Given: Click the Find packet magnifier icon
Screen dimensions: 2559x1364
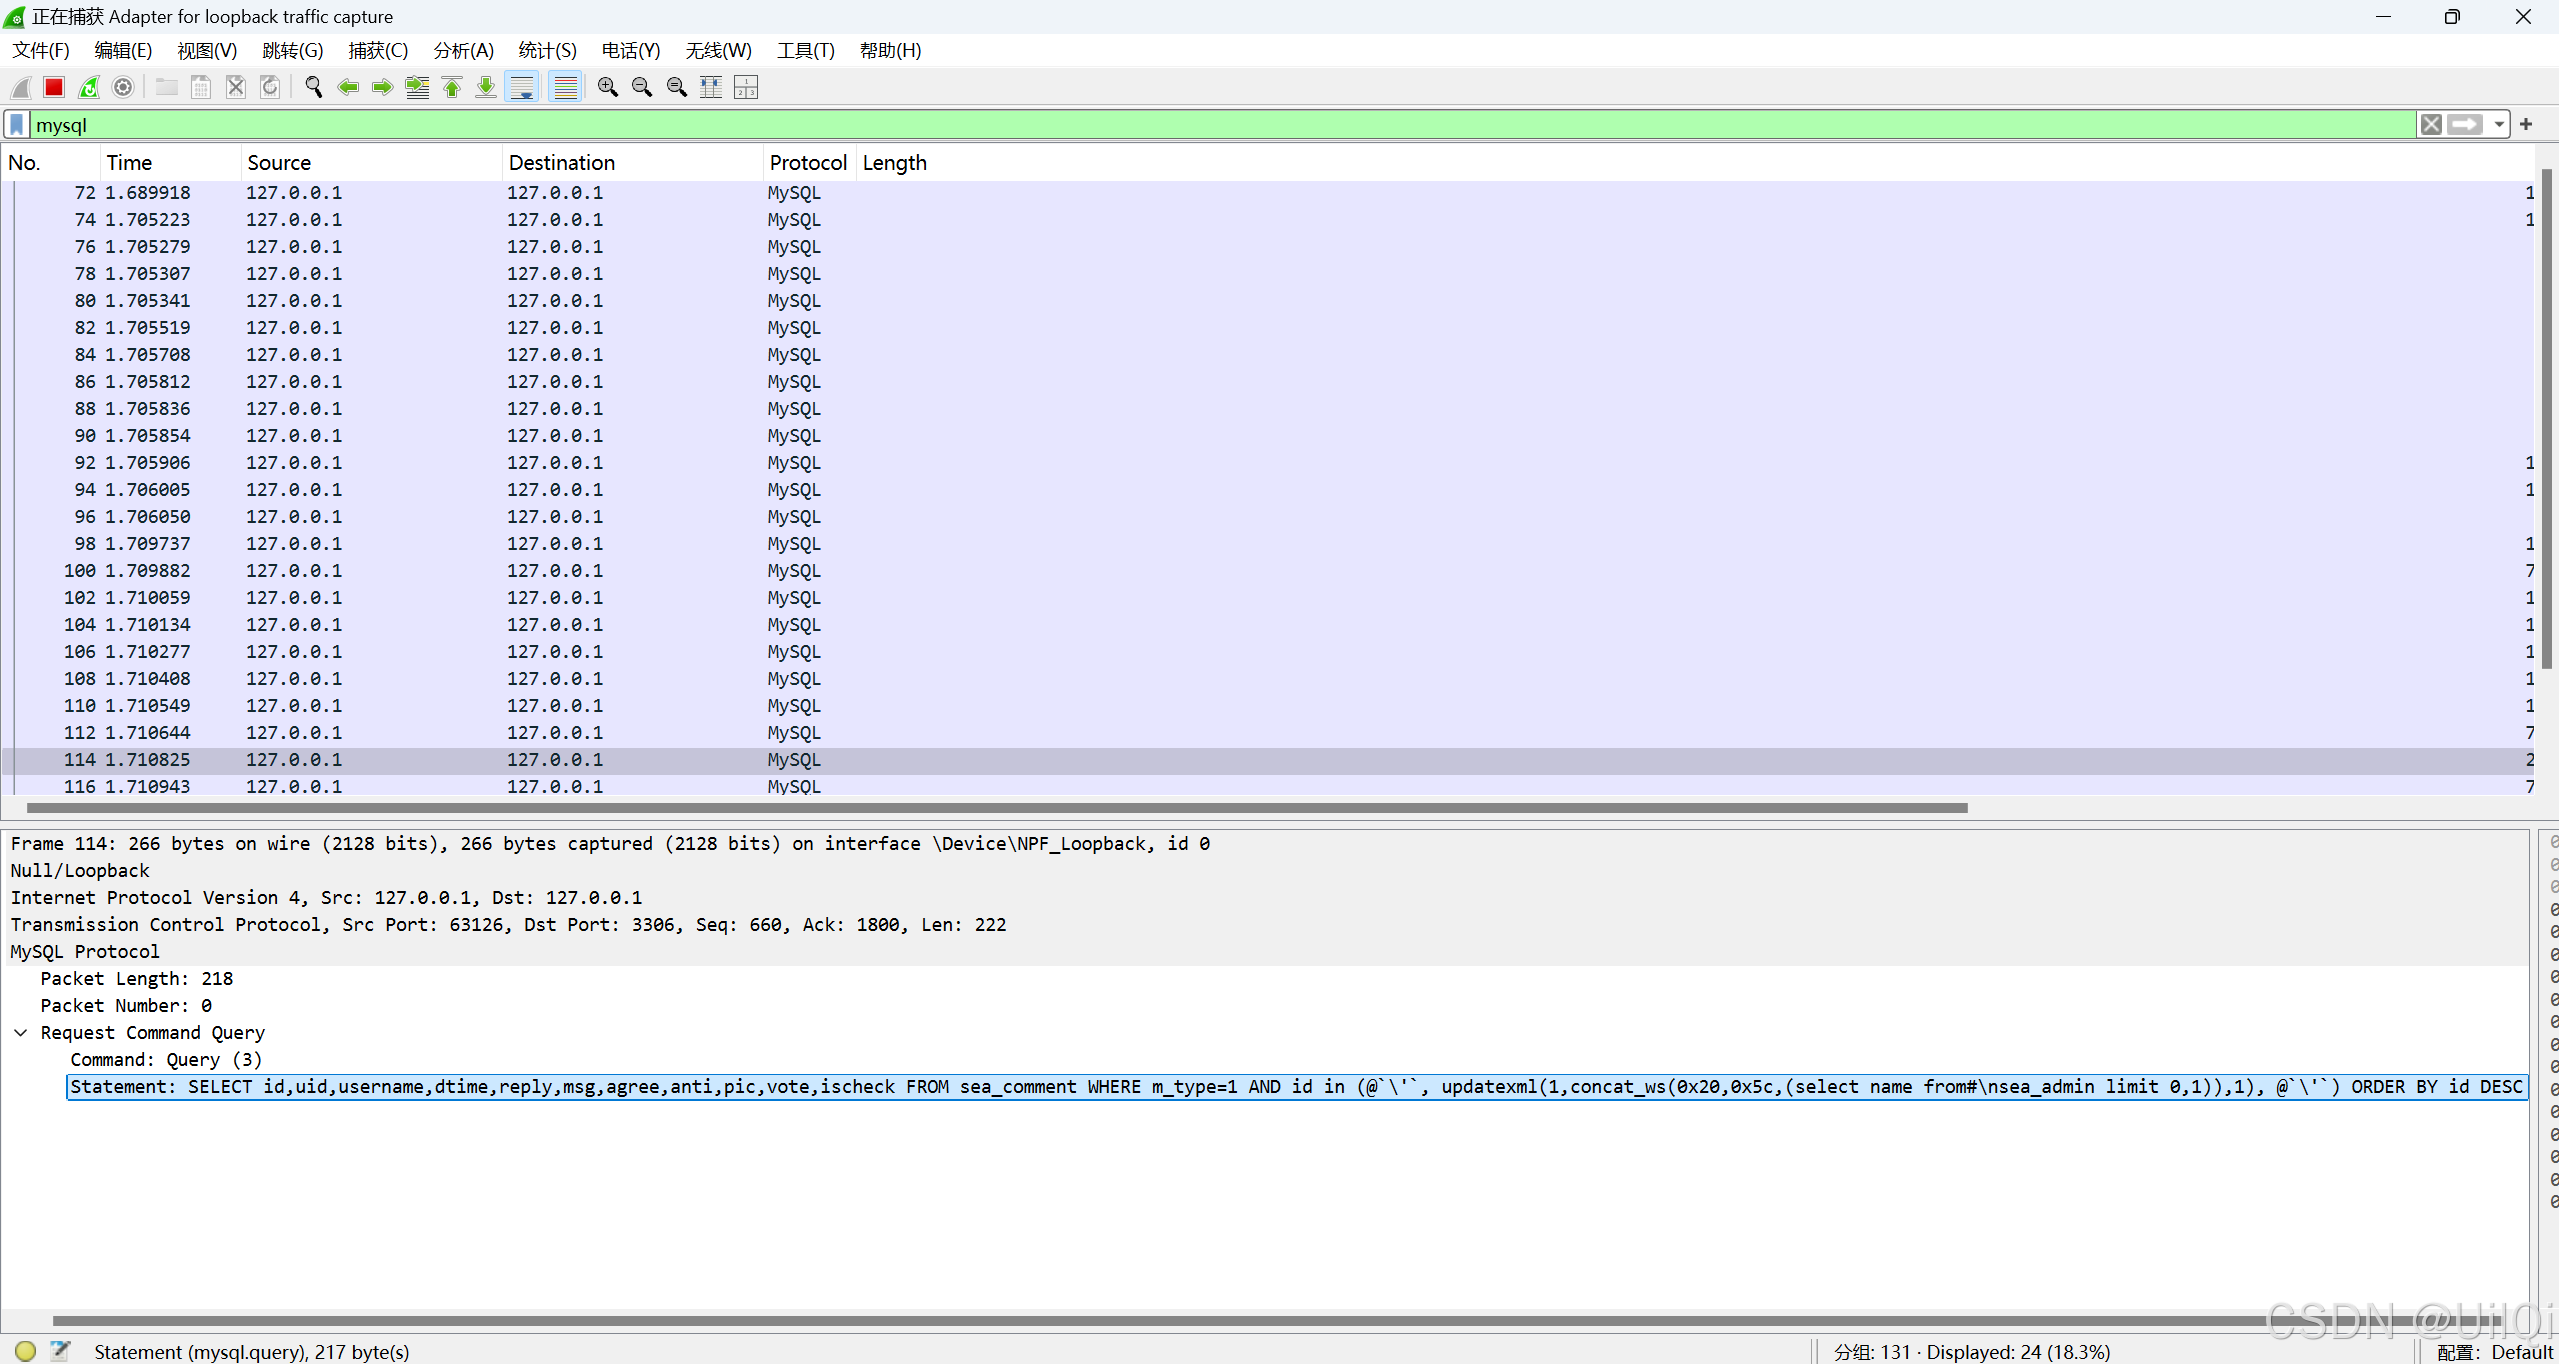Looking at the screenshot, I should (x=313, y=88).
